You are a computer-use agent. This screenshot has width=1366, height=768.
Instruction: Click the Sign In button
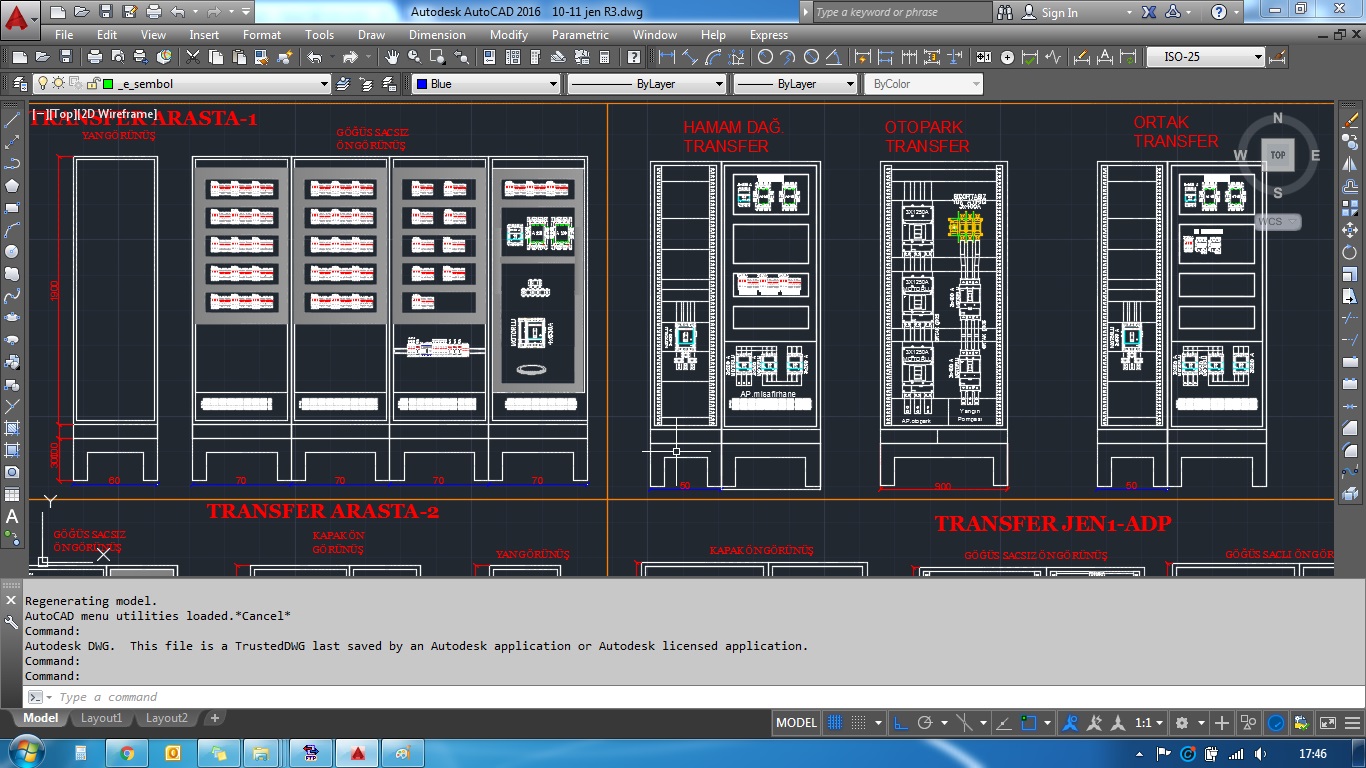(1059, 12)
